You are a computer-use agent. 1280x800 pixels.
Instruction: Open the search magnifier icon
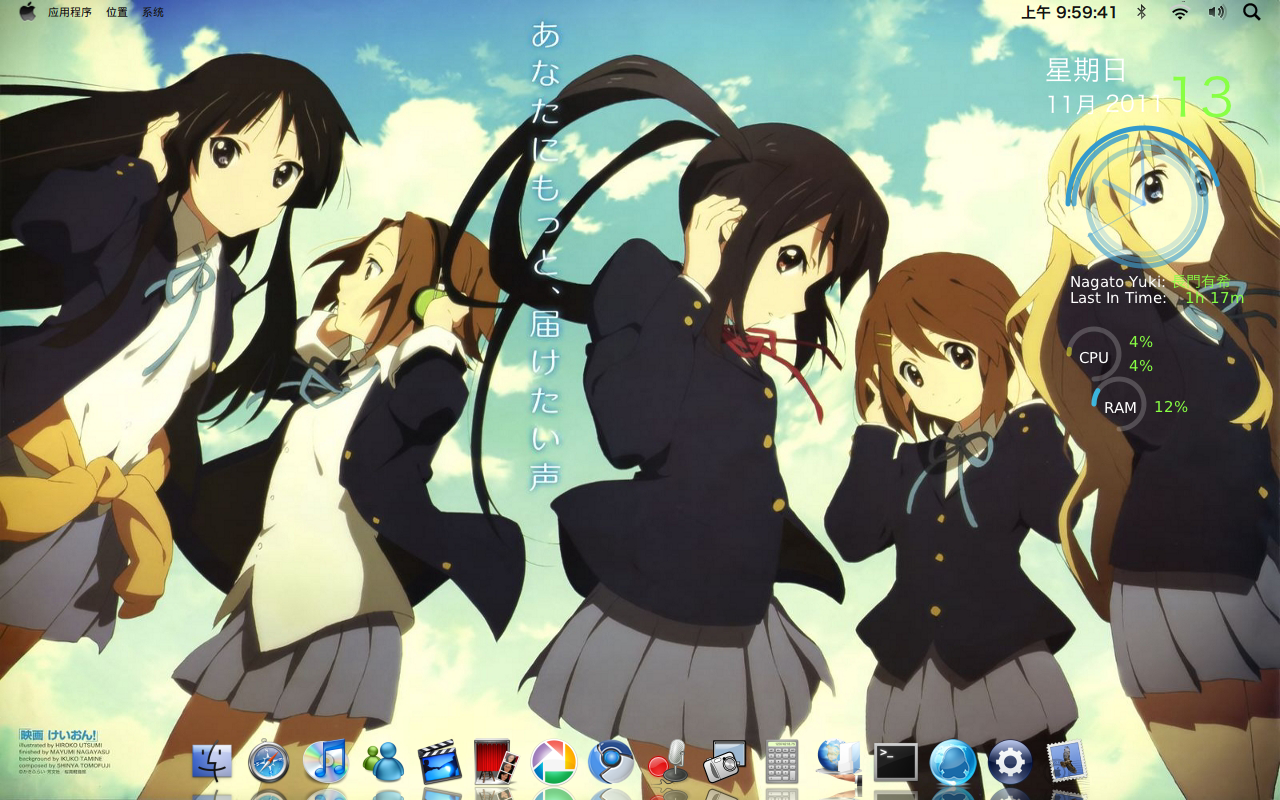(1251, 12)
